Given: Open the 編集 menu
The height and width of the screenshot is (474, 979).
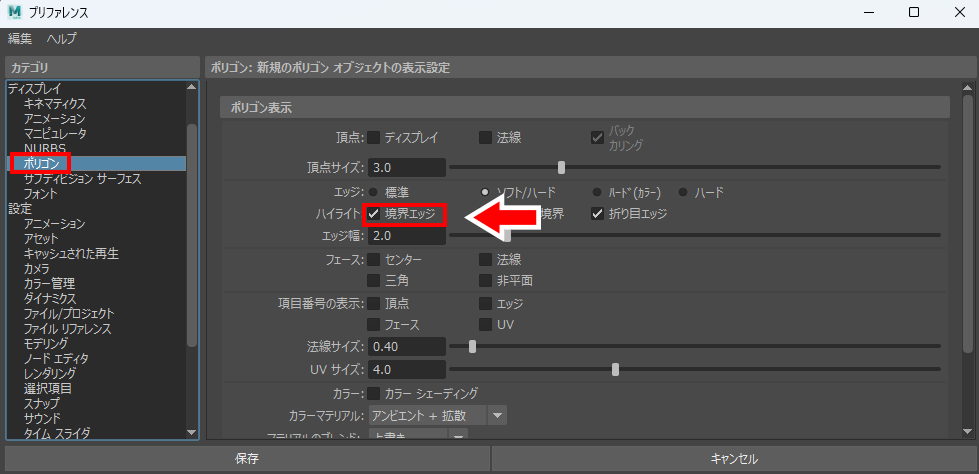Looking at the screenshot, I should (20, 38).
